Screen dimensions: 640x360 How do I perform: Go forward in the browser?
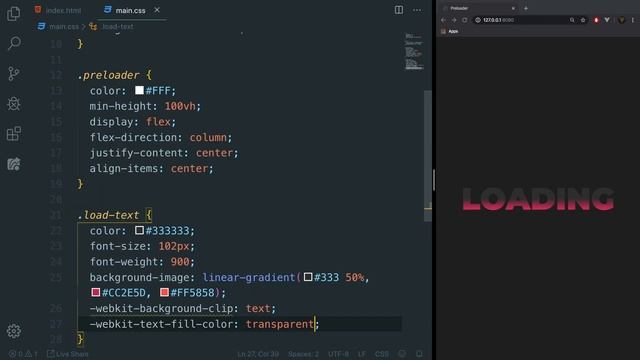tap(454, 20)
